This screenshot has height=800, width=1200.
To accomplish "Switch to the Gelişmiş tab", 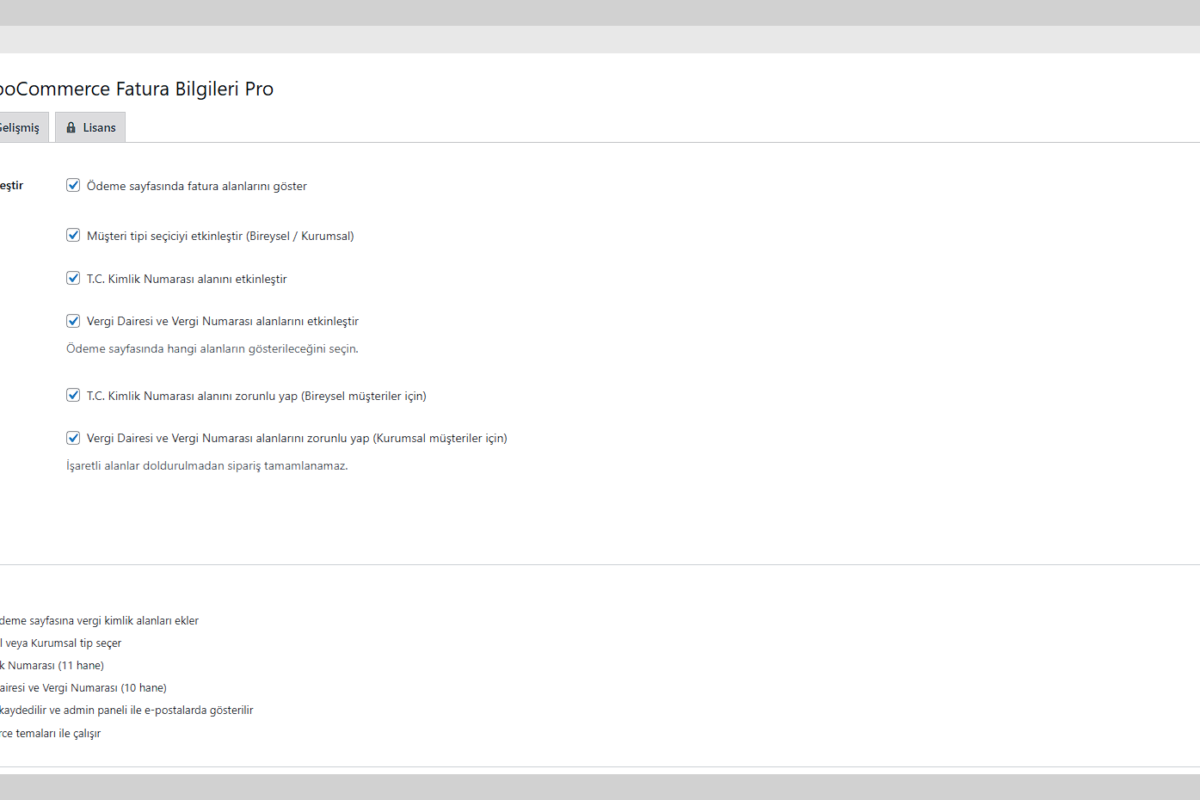I will coord(20,128).
